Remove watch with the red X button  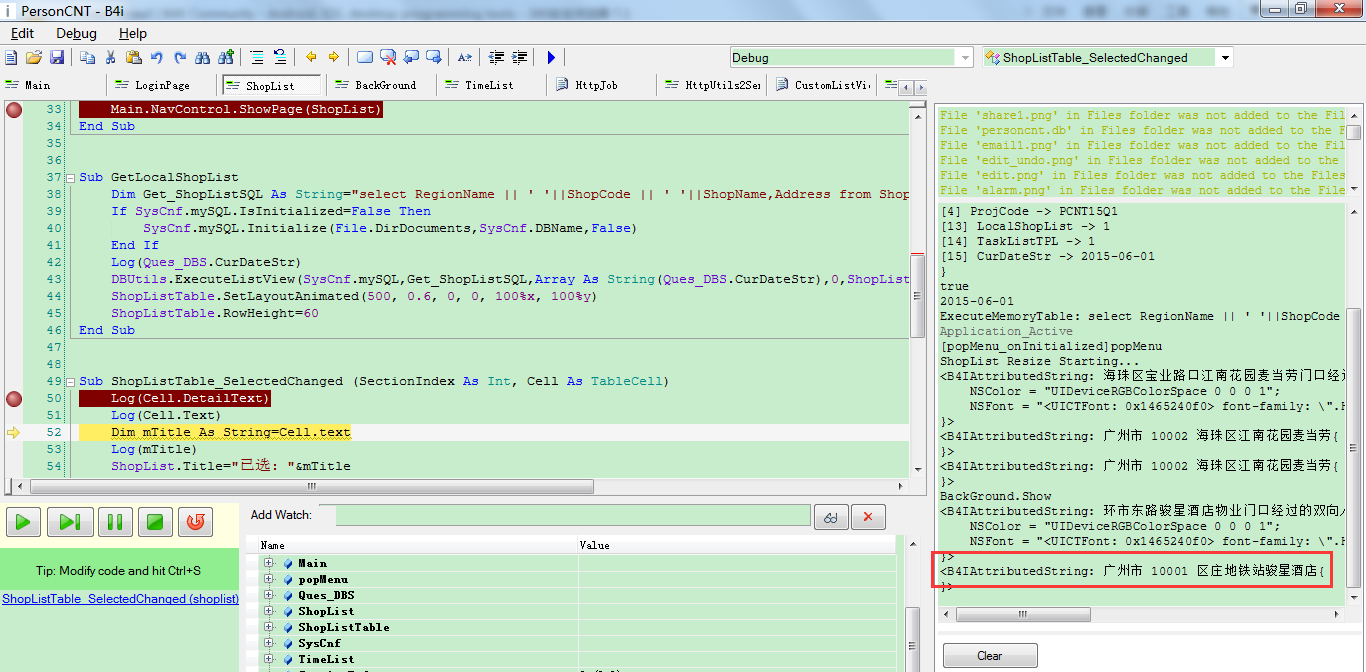click(867, 516)
